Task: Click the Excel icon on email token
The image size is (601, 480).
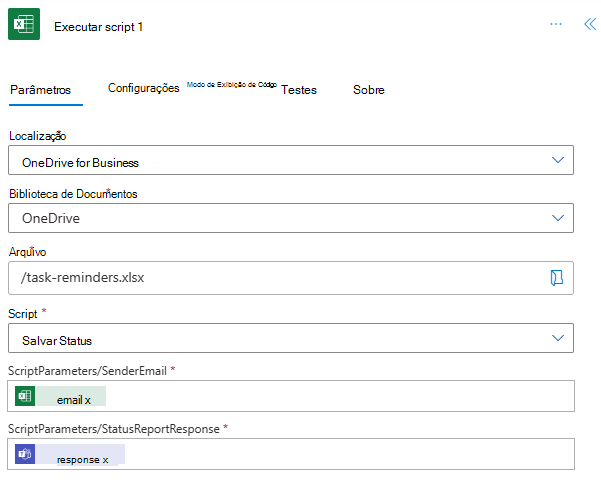Action: point(26,397)
